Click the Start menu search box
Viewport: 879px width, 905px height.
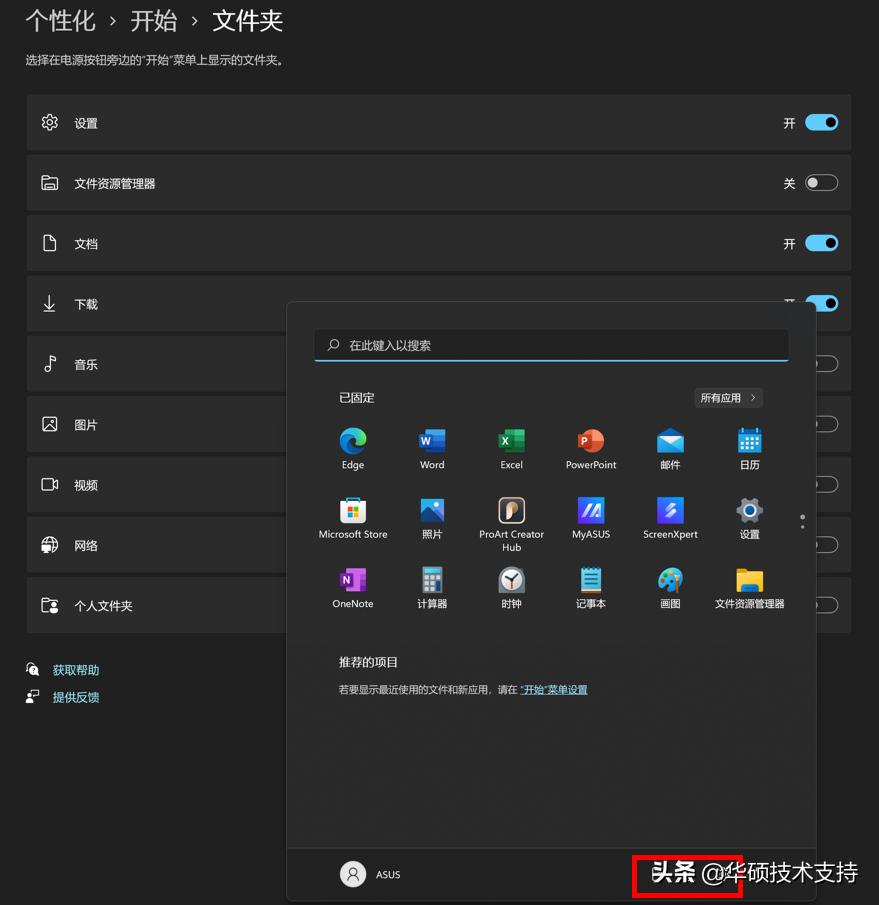click(551, 344)
